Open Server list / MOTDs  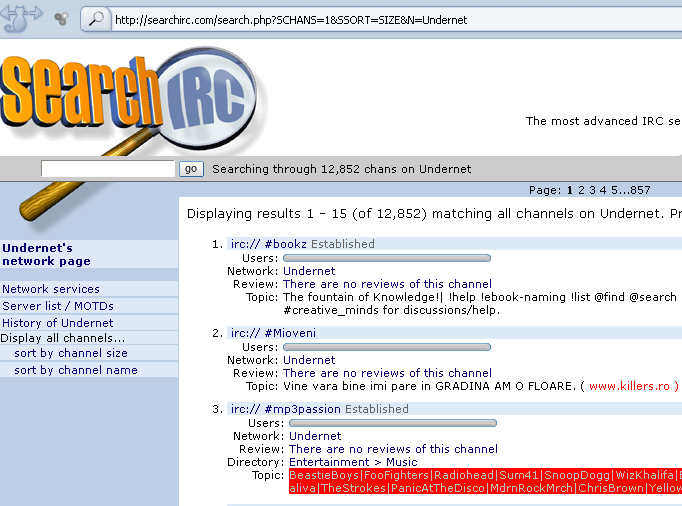[58, 306]
